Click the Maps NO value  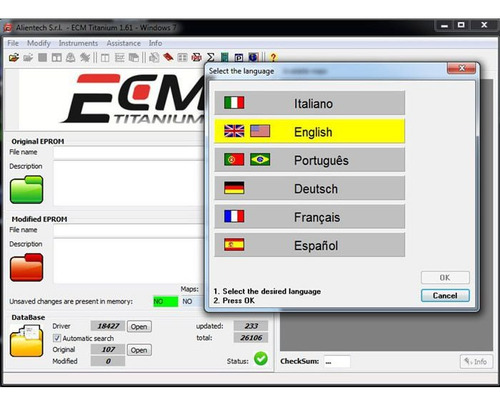click(x=192, y=301)
